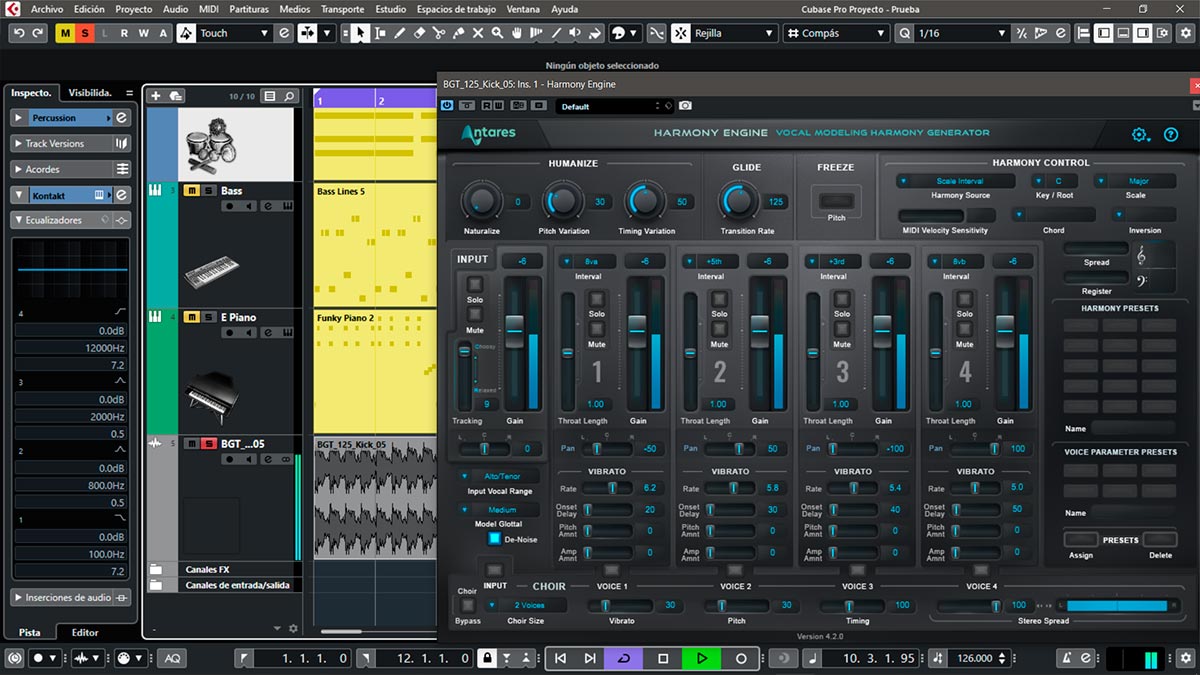Image resolution: width=1200 pixels, height=675 pixels.
Task: Open the 1/16 quantize preset dropdown
Action: 961,33
